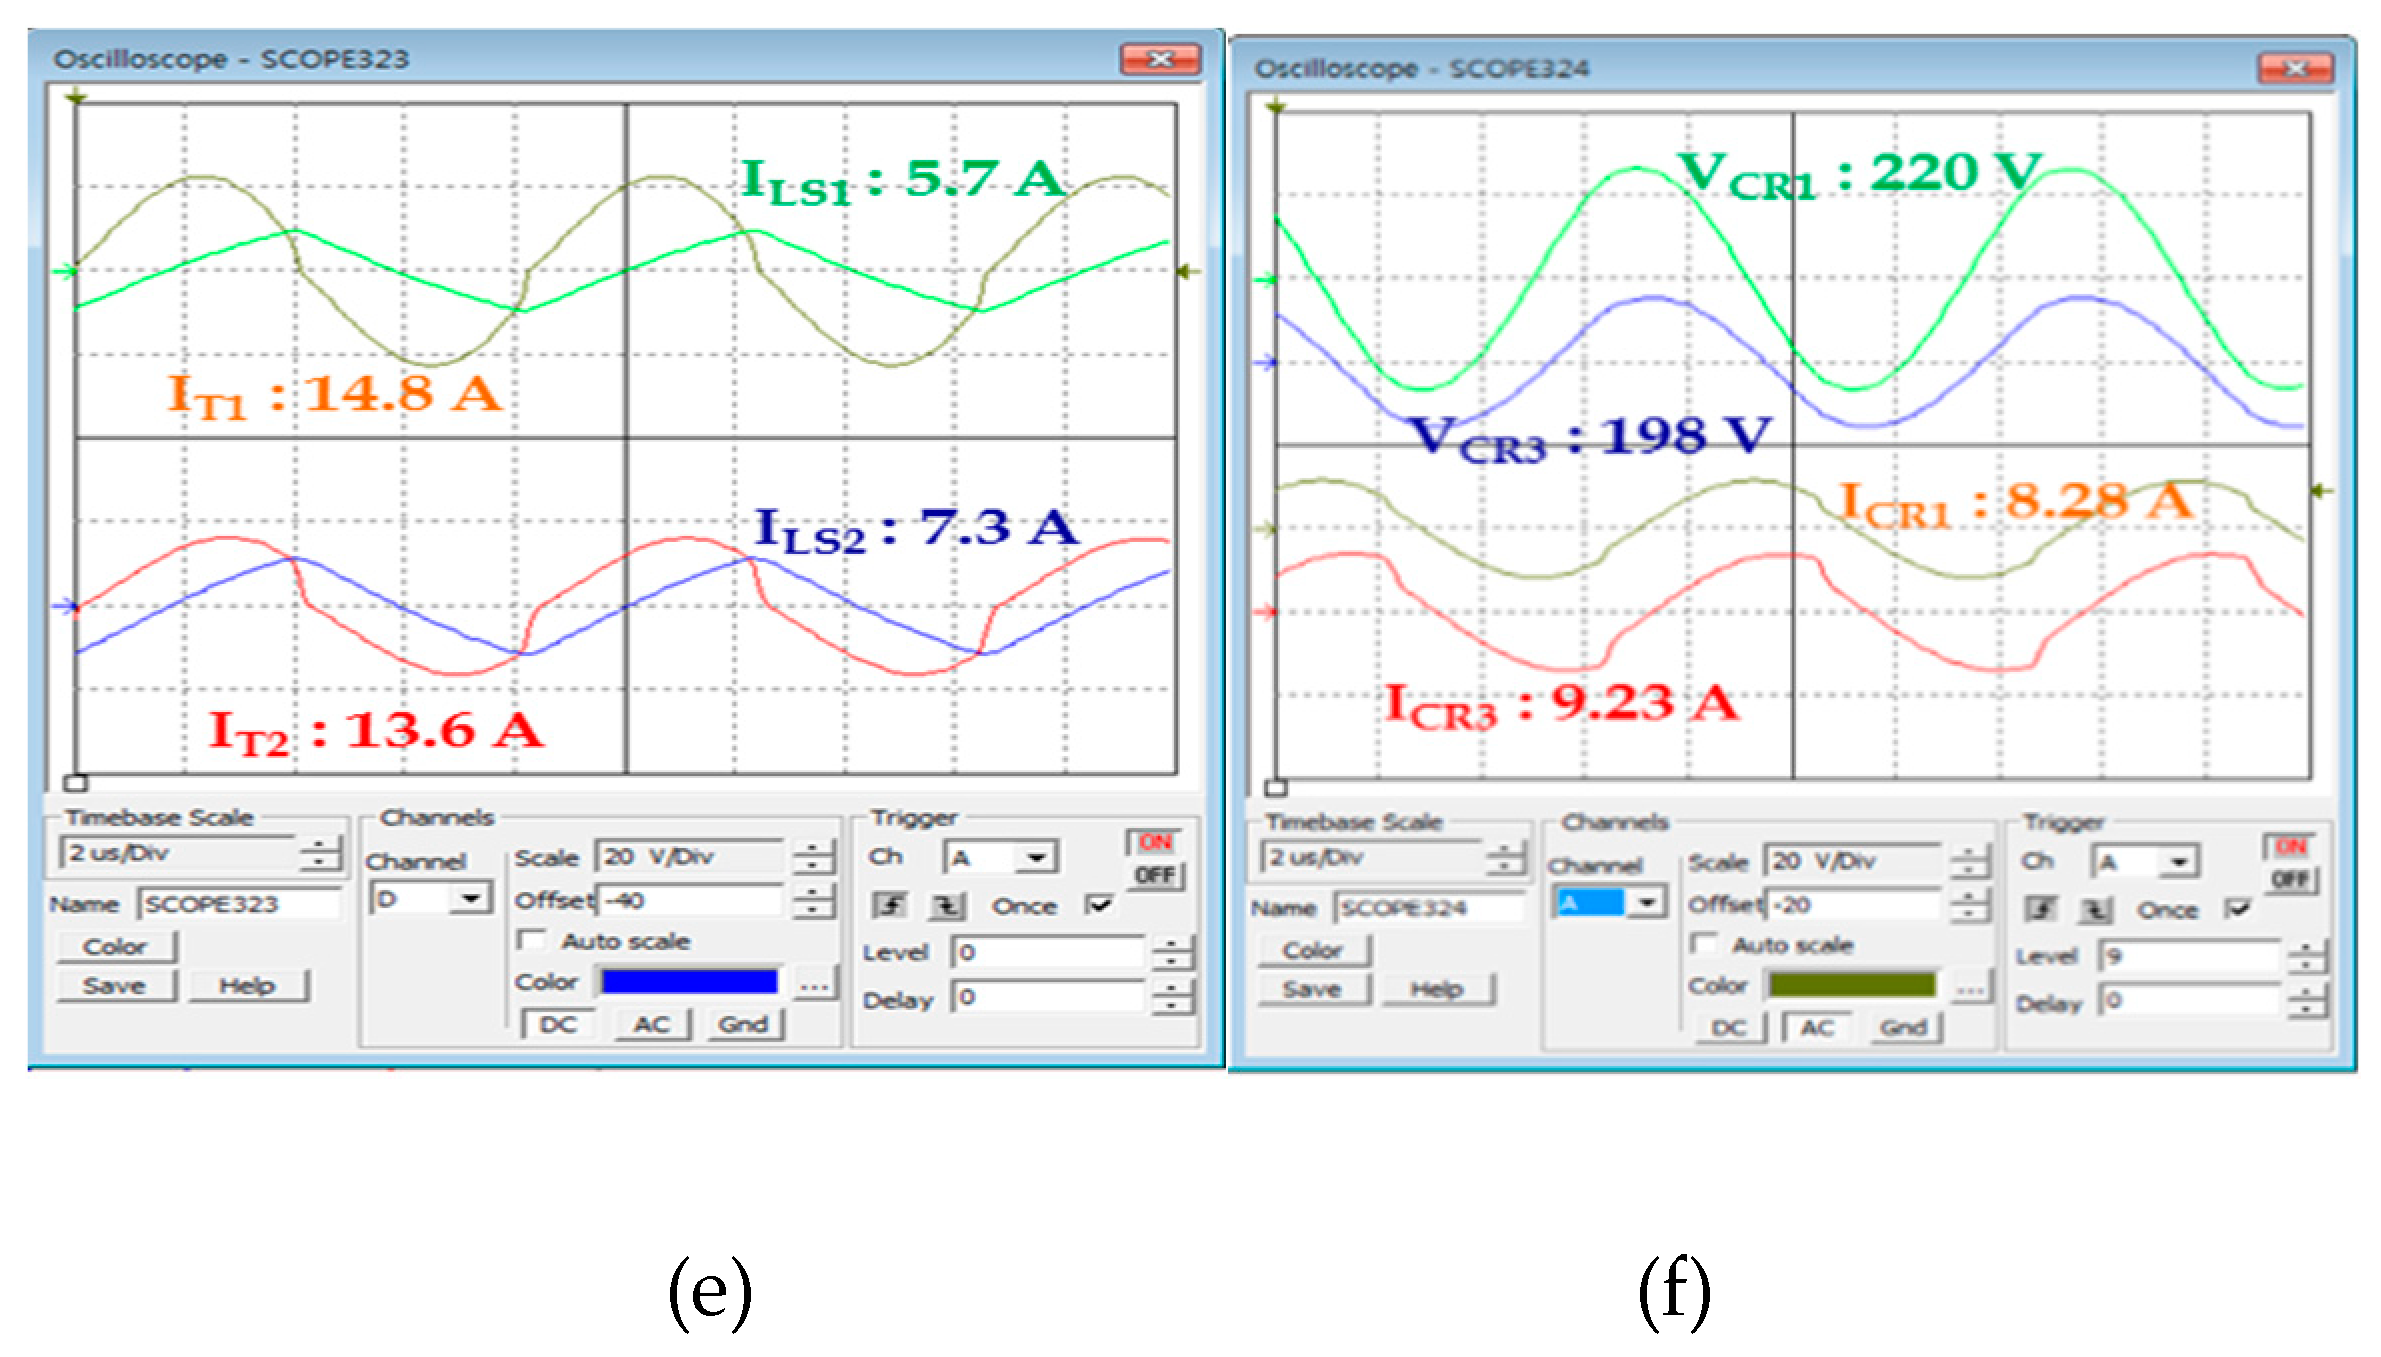Click Color button in SCOPE324 window
Image resolution: width=2381 pixels, height=1357 pixels.
(1313, 950)
